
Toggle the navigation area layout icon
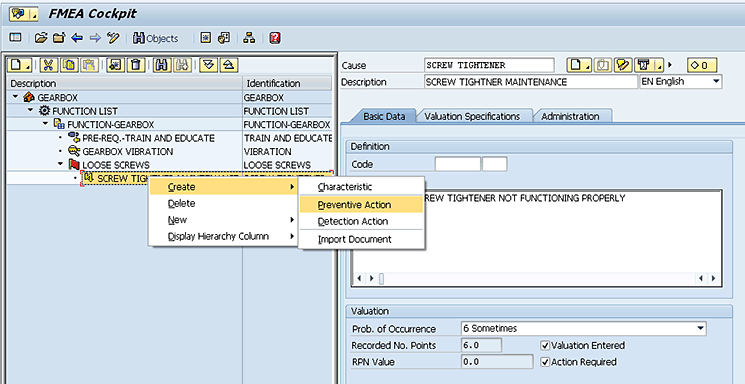tap(15, 38)
